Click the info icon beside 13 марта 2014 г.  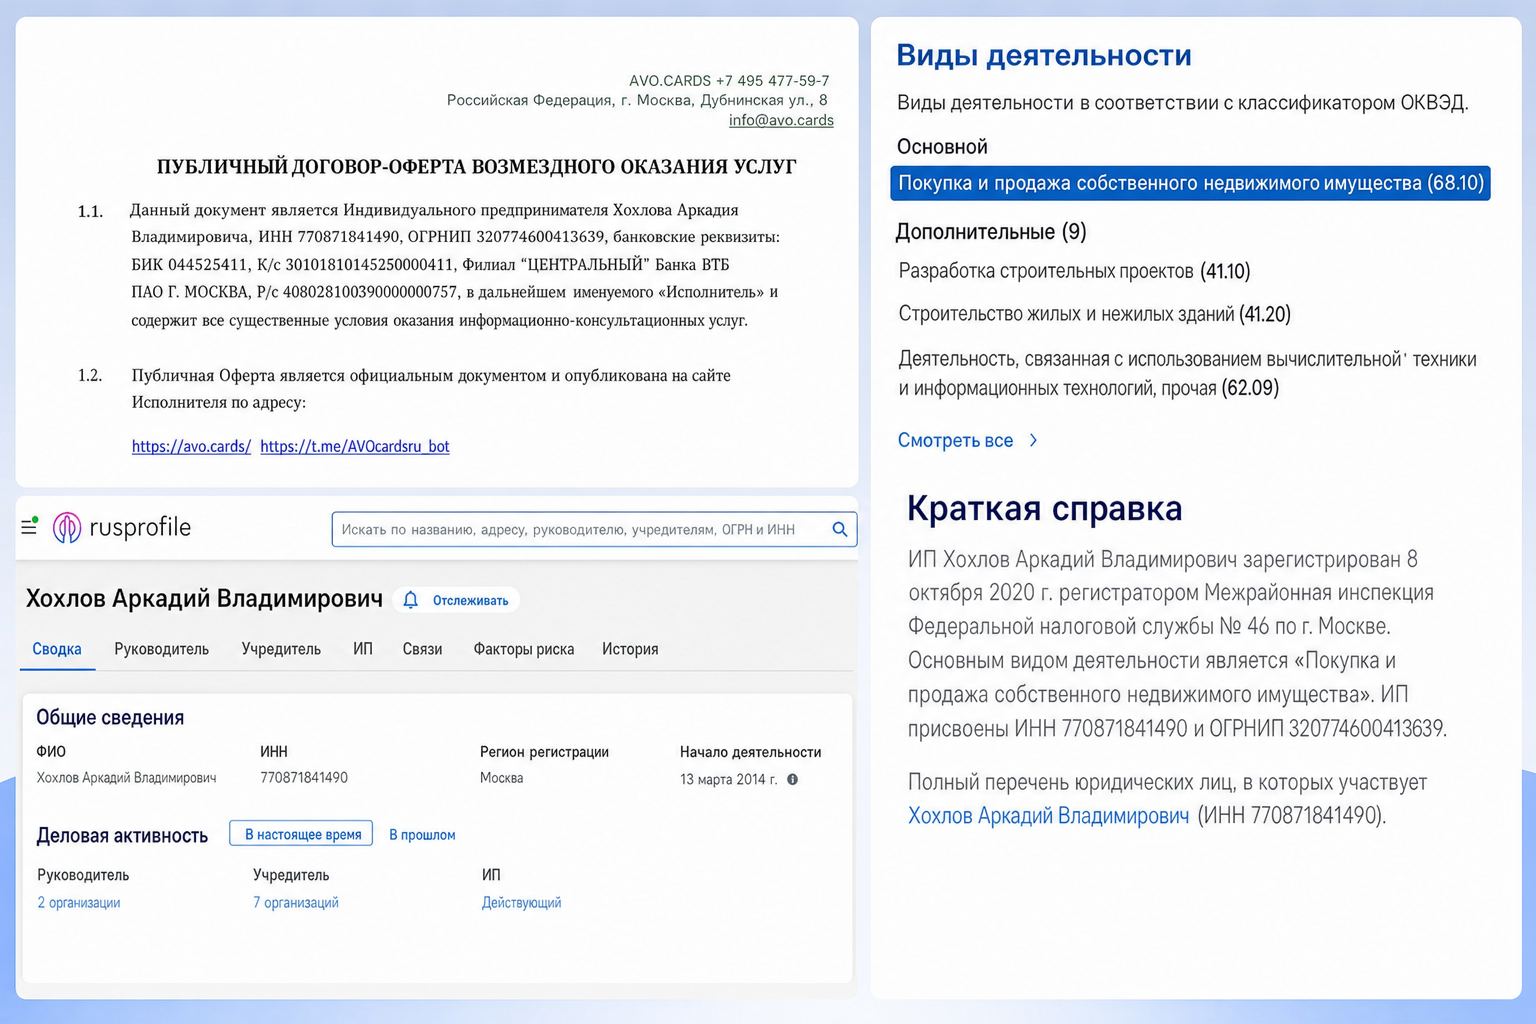792,779
